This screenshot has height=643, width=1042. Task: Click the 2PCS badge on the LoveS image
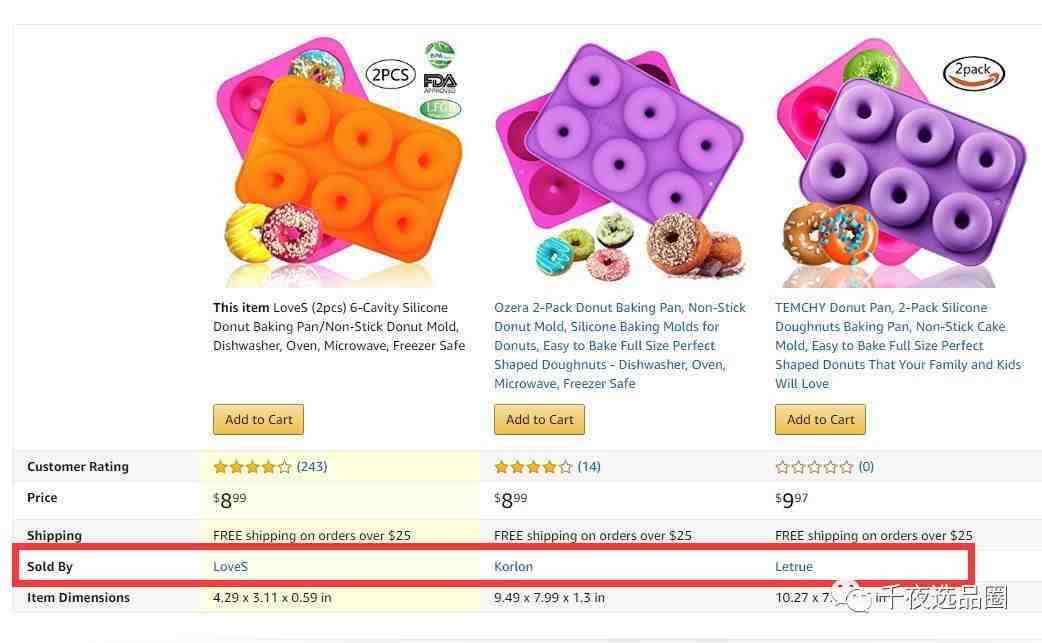(390, 75)
